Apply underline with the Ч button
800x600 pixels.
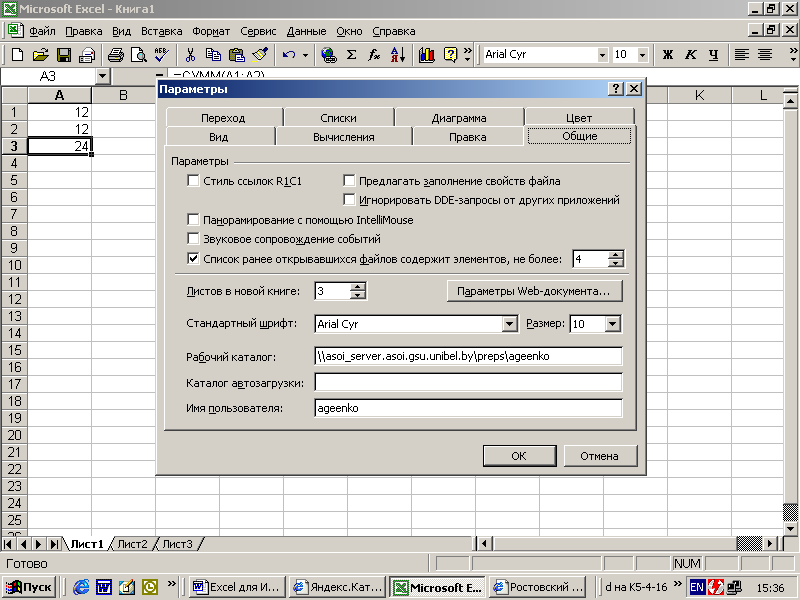(714, 54)
